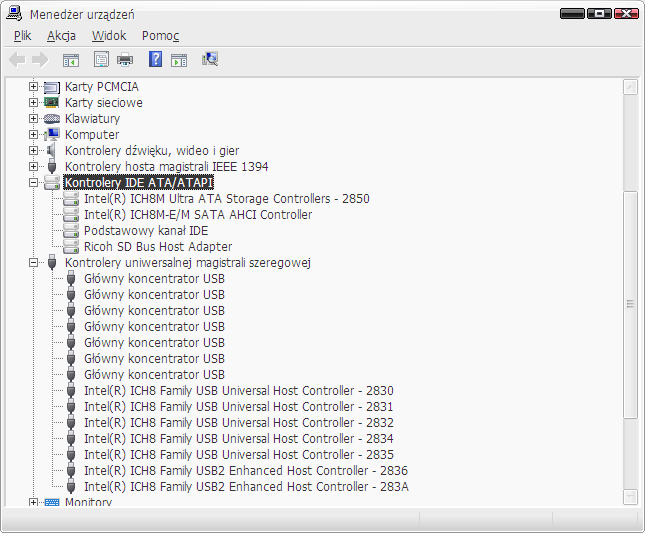
Task: Expand the Komputer node
Action: pos(33,134)
